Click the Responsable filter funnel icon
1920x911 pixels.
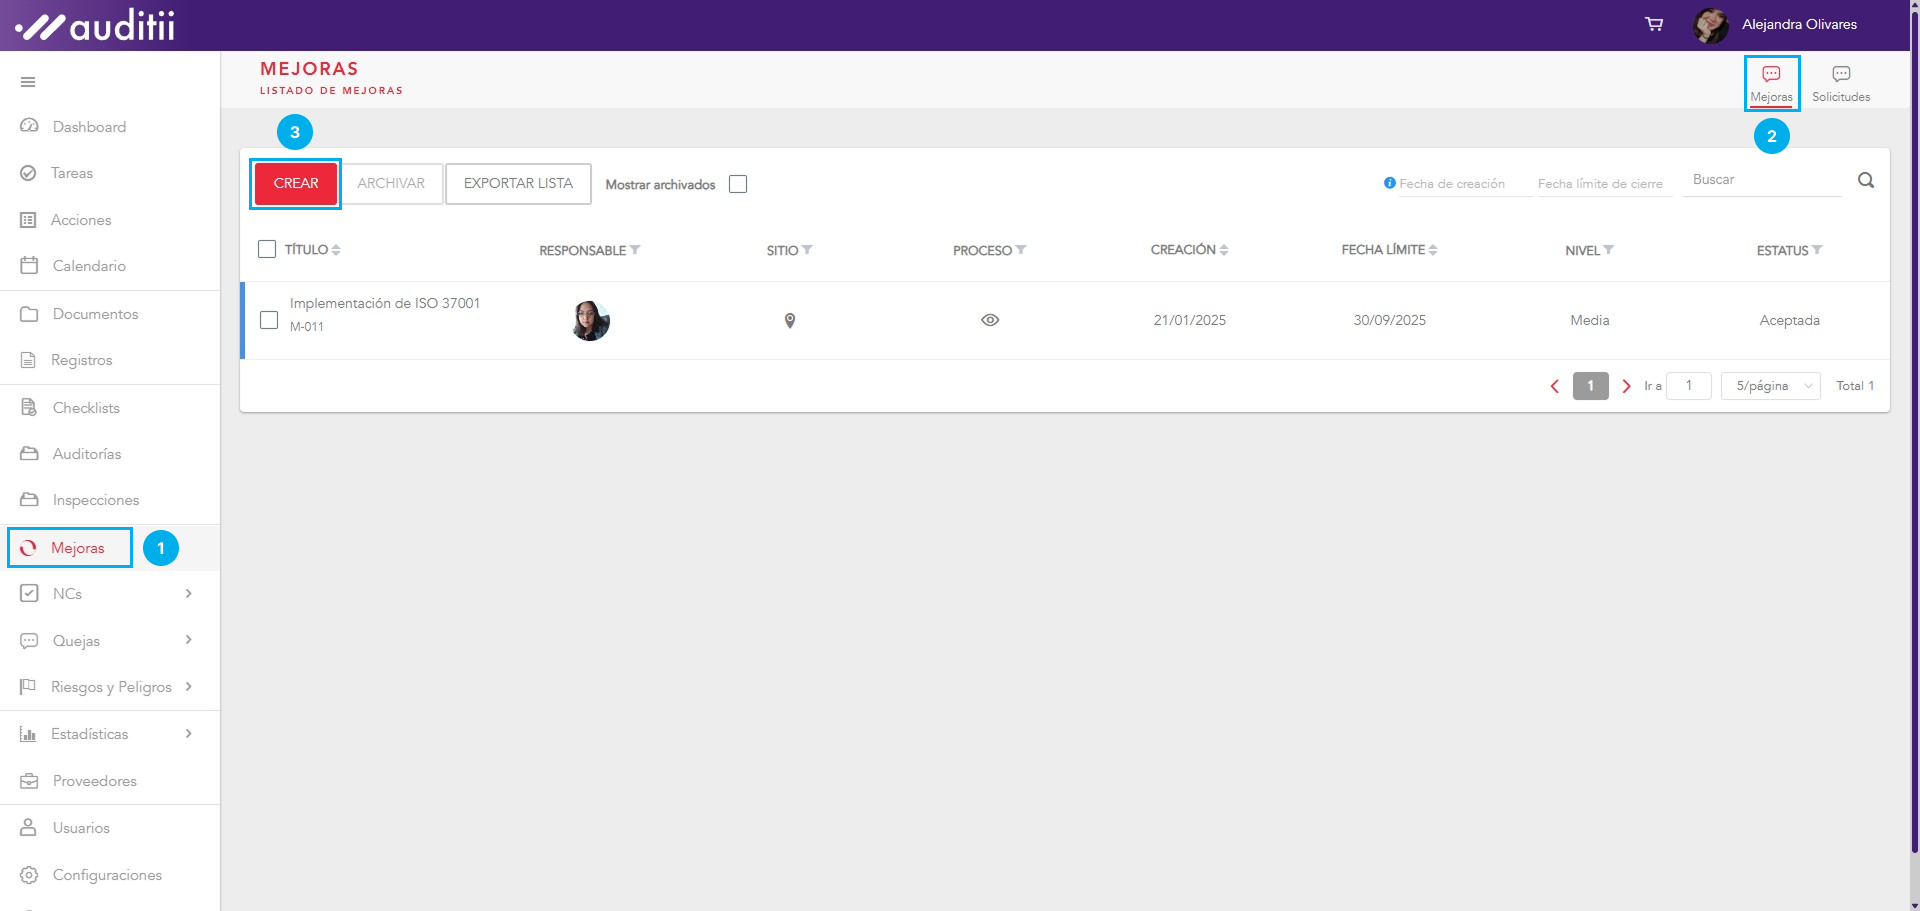[635, 250]
